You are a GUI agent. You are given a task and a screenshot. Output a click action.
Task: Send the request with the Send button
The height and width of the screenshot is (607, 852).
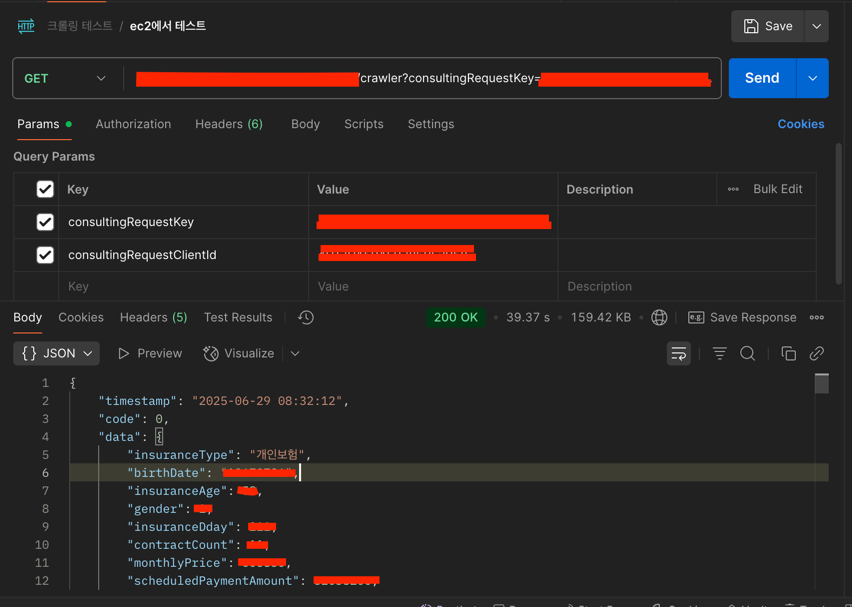pos(762,78)
